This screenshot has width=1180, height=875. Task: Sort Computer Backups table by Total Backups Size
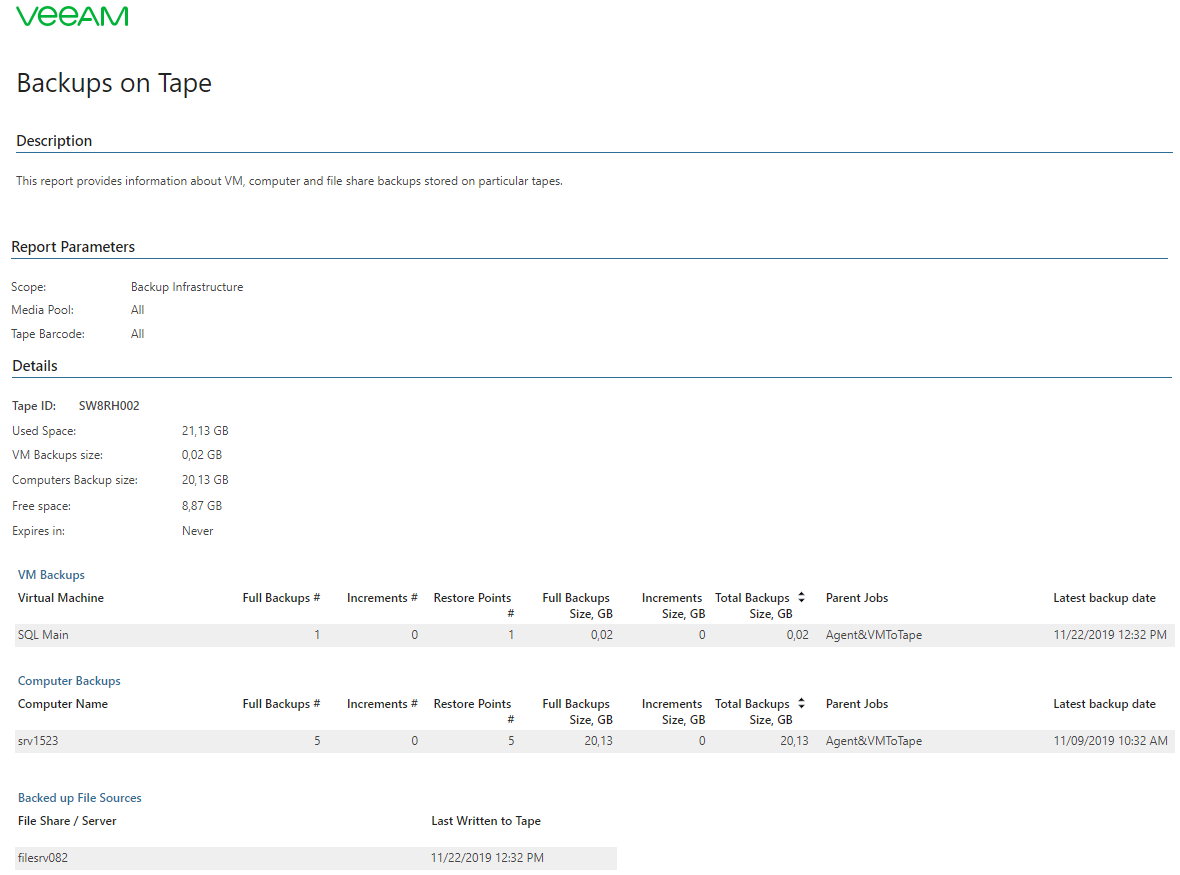click(801, 704)
